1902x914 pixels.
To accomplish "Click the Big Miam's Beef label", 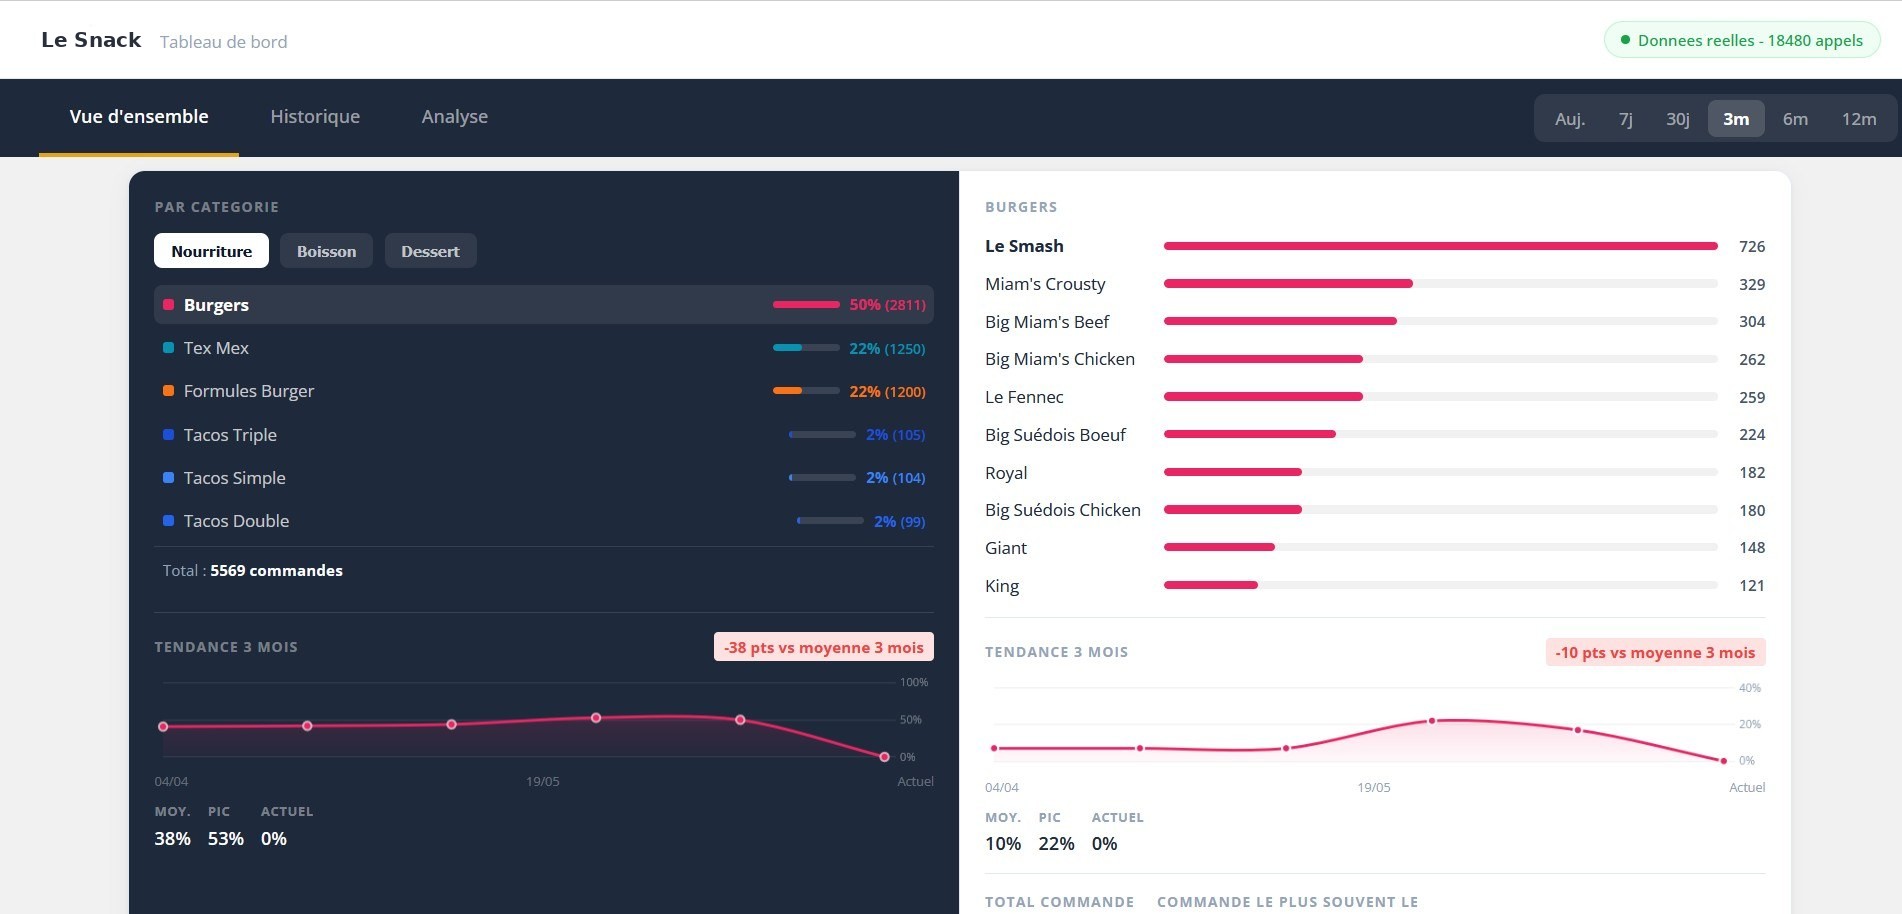I will coord(1047,322).
